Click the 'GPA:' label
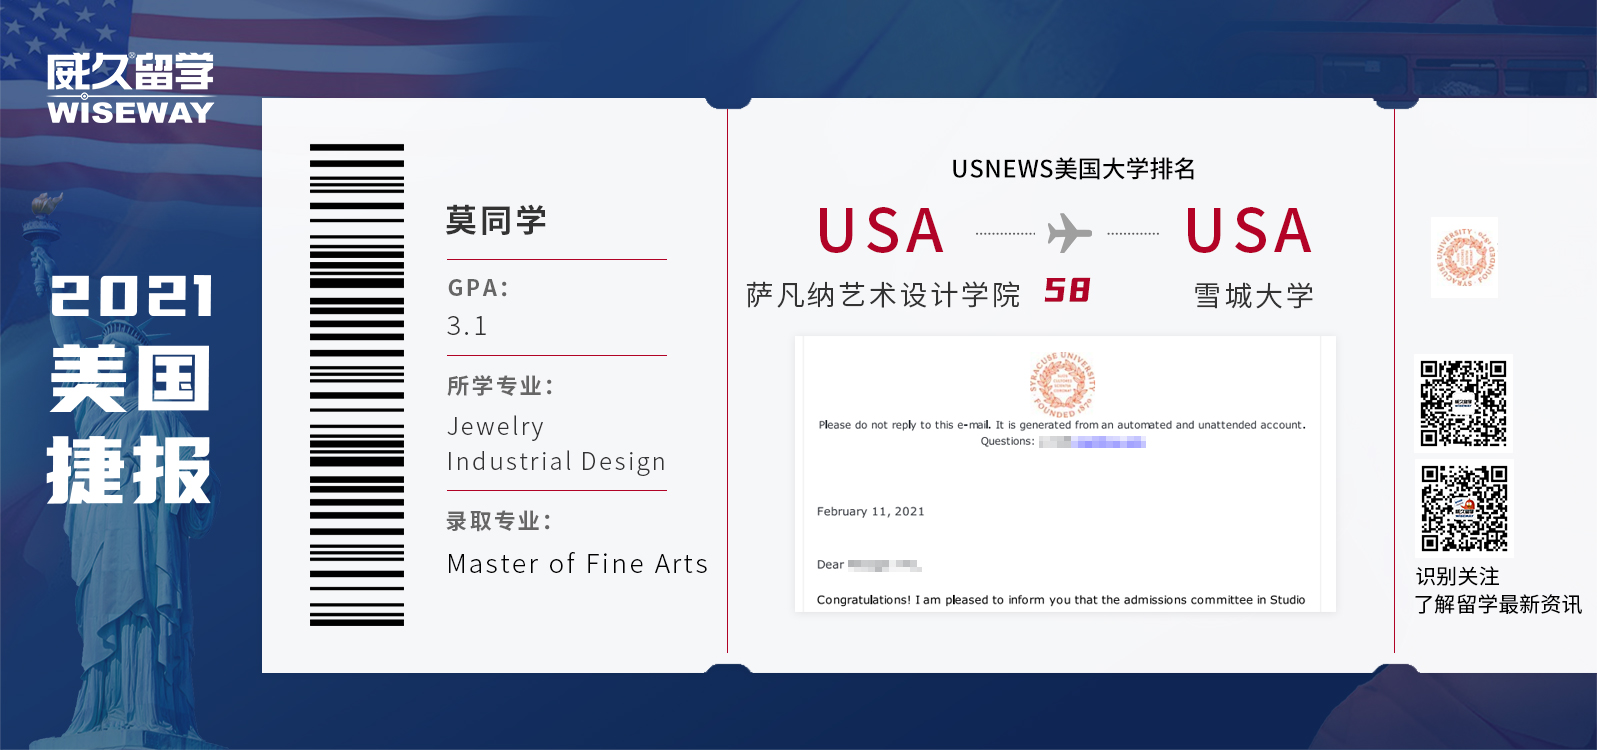This screenshot has width=1597, height=750. (x=478, y=288)
